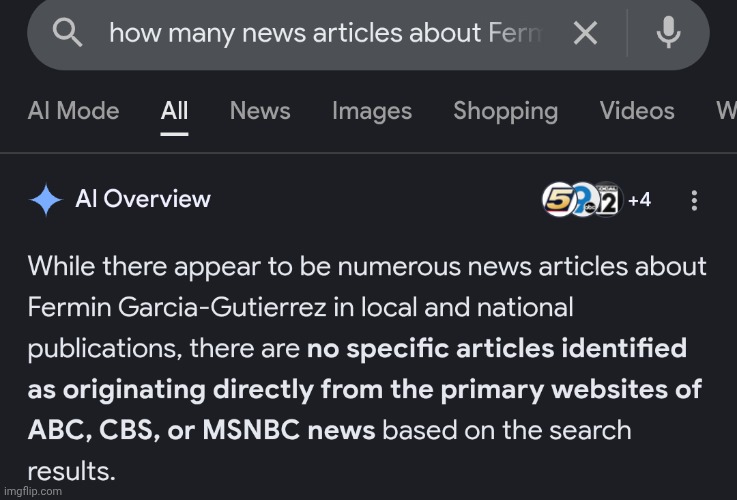Tap the microphone voice search icon

coord(668,34)
